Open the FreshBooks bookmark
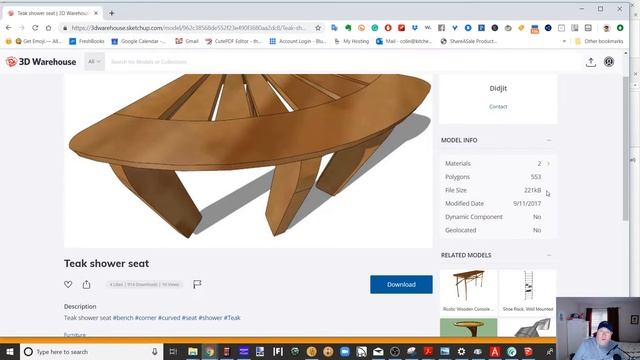This screenshot has width=640, height=360. [87, 41]
